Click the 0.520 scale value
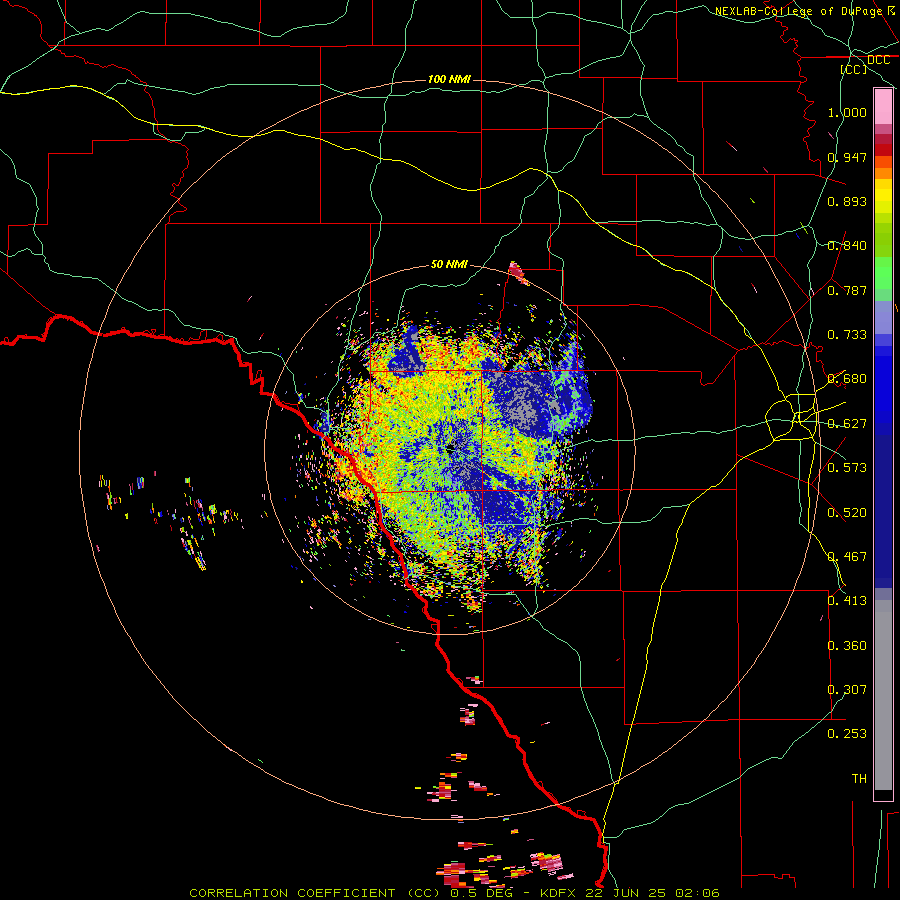Screen dimensions: 900x900 [x=847, y=513]
